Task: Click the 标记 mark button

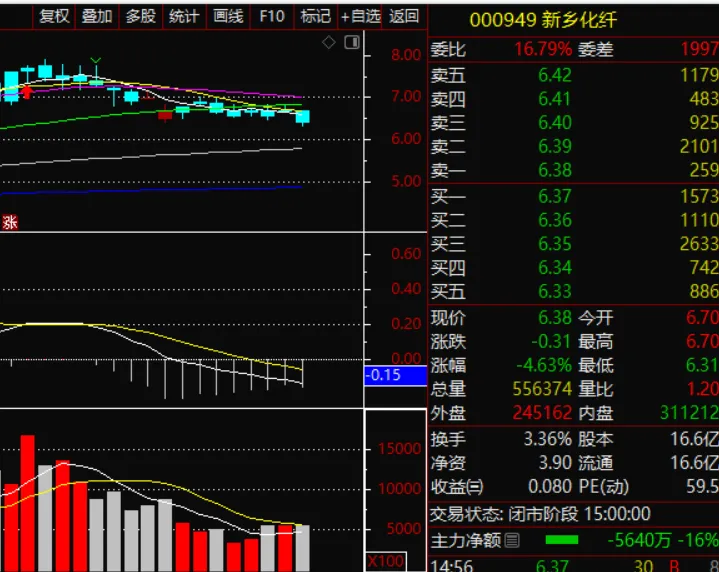Action: tap(315, 17)
